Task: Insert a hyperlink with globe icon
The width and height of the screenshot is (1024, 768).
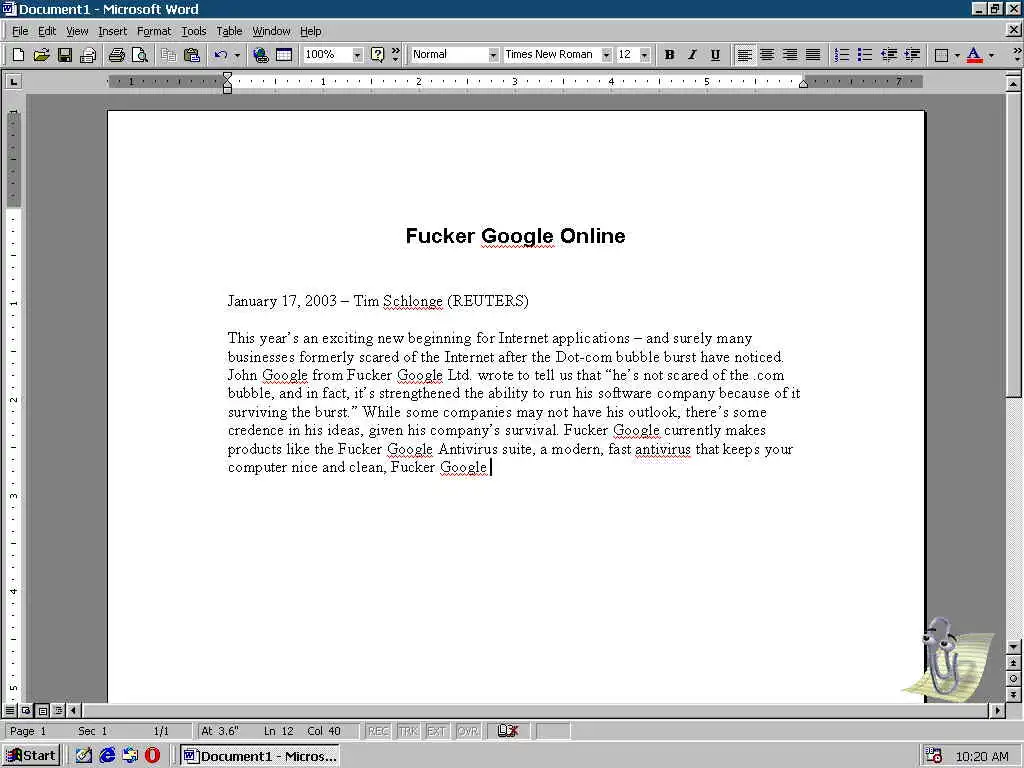Action: [261, 55]
